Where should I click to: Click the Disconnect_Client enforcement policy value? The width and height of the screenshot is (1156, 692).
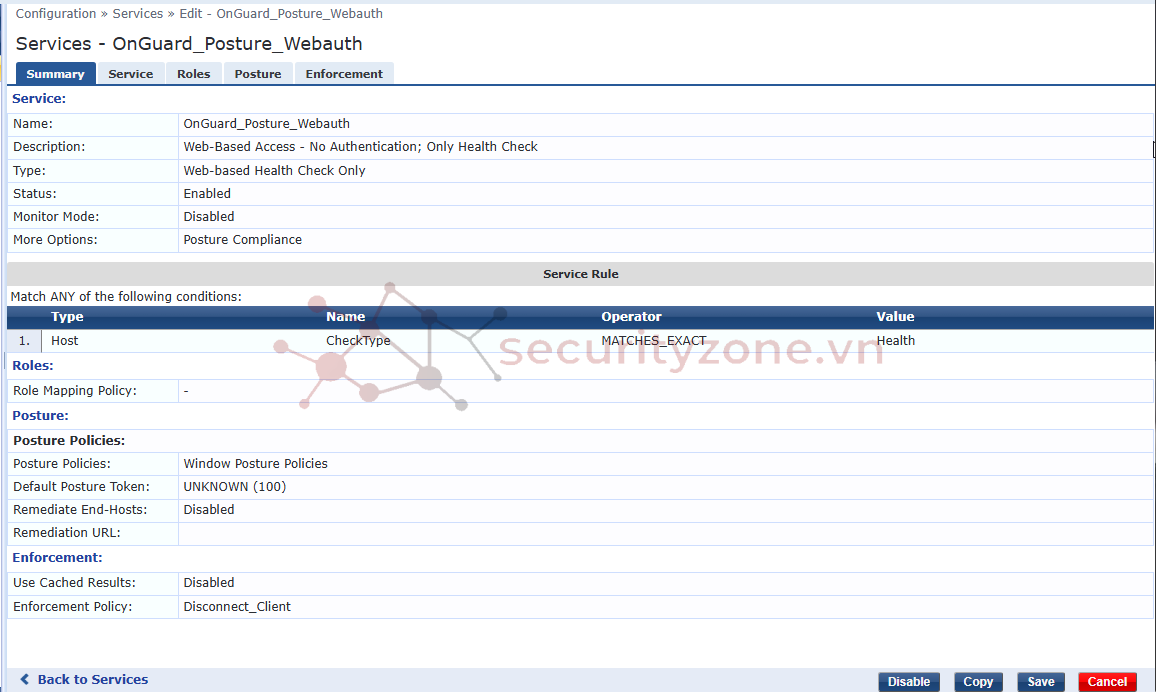tap(237, 606)
